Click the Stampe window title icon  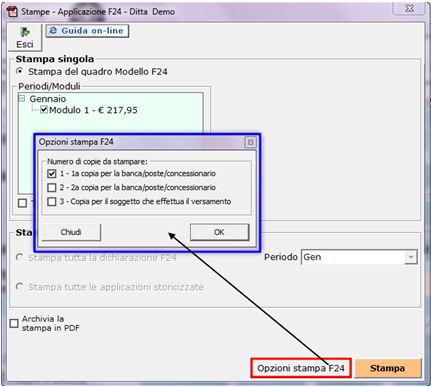click(13, 12)
